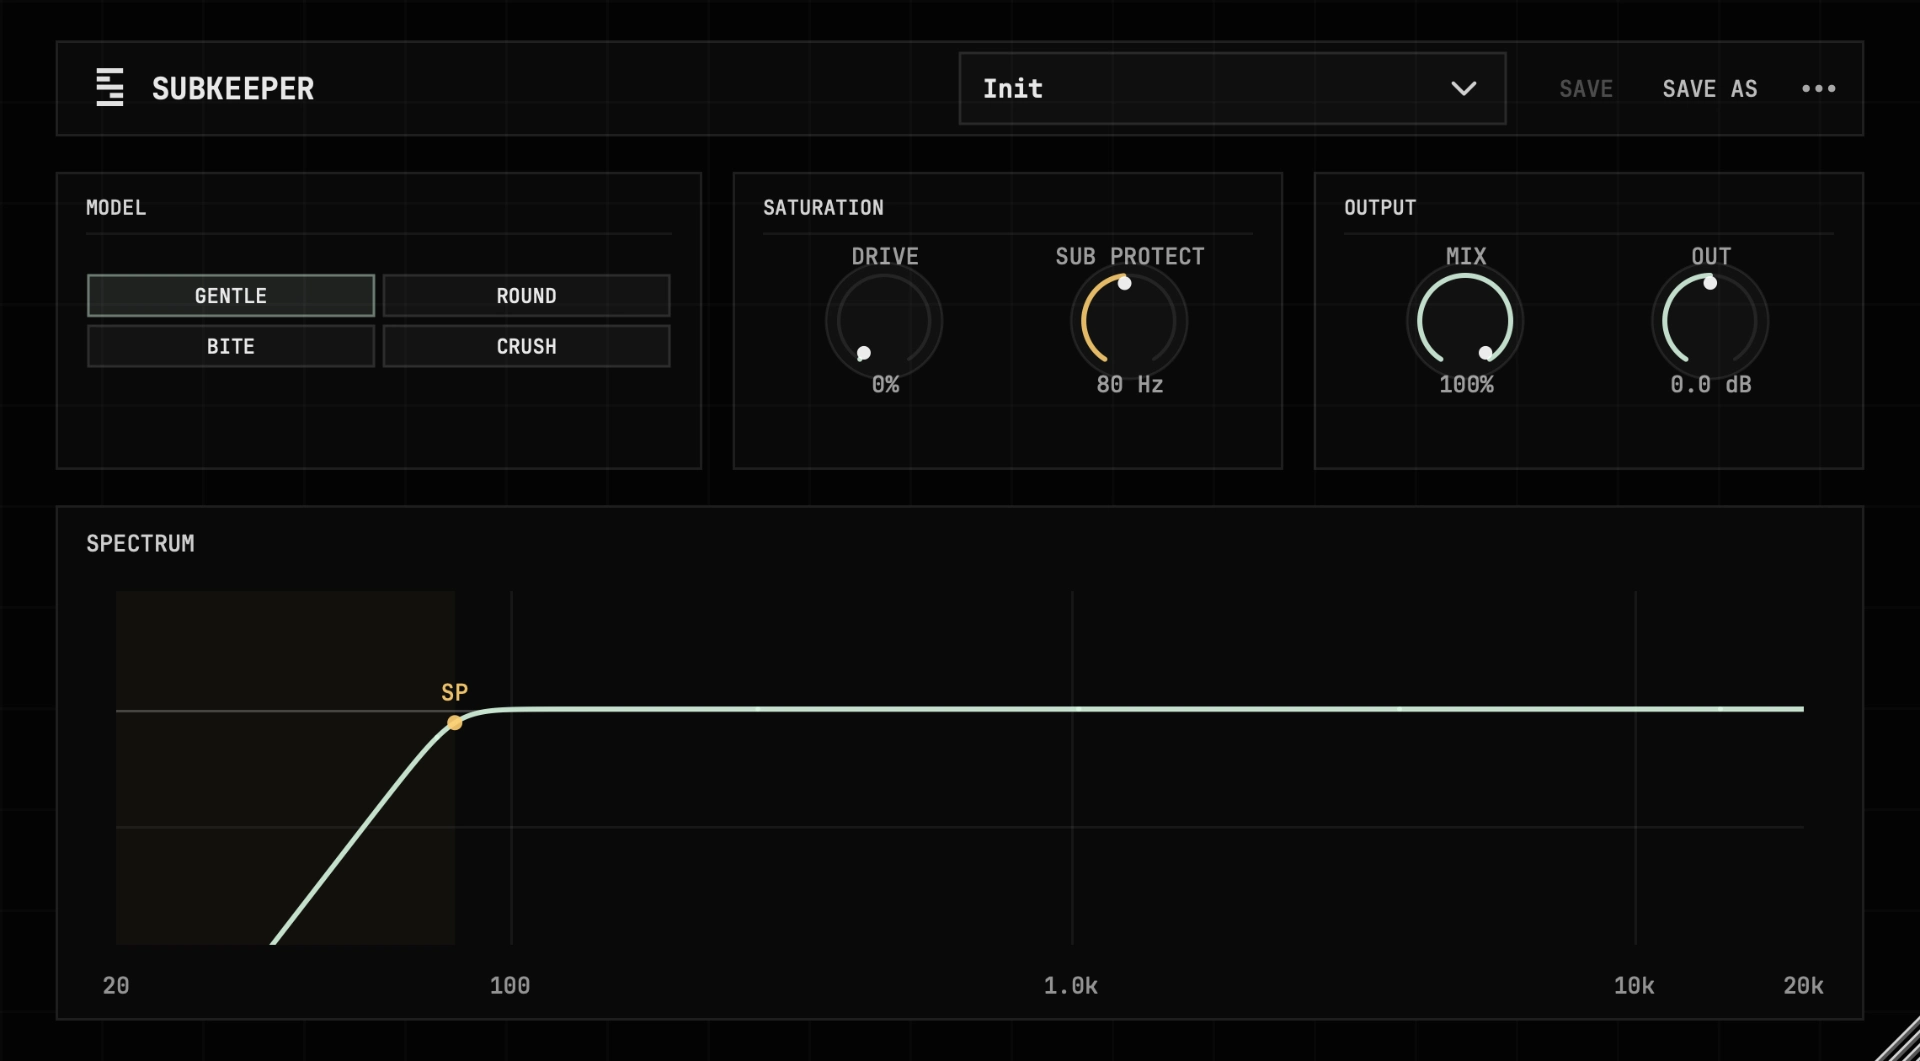The image size is (1920, 1061).
Task: Click the 1.0k frequency axis label
Action: tap(1071, 986)
